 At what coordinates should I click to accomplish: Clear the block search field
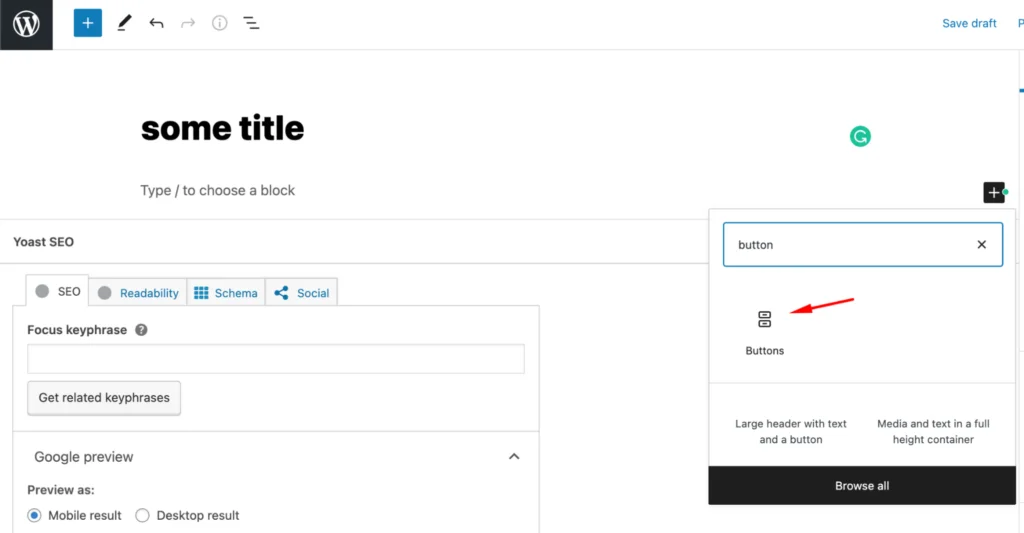click(981, 244)
